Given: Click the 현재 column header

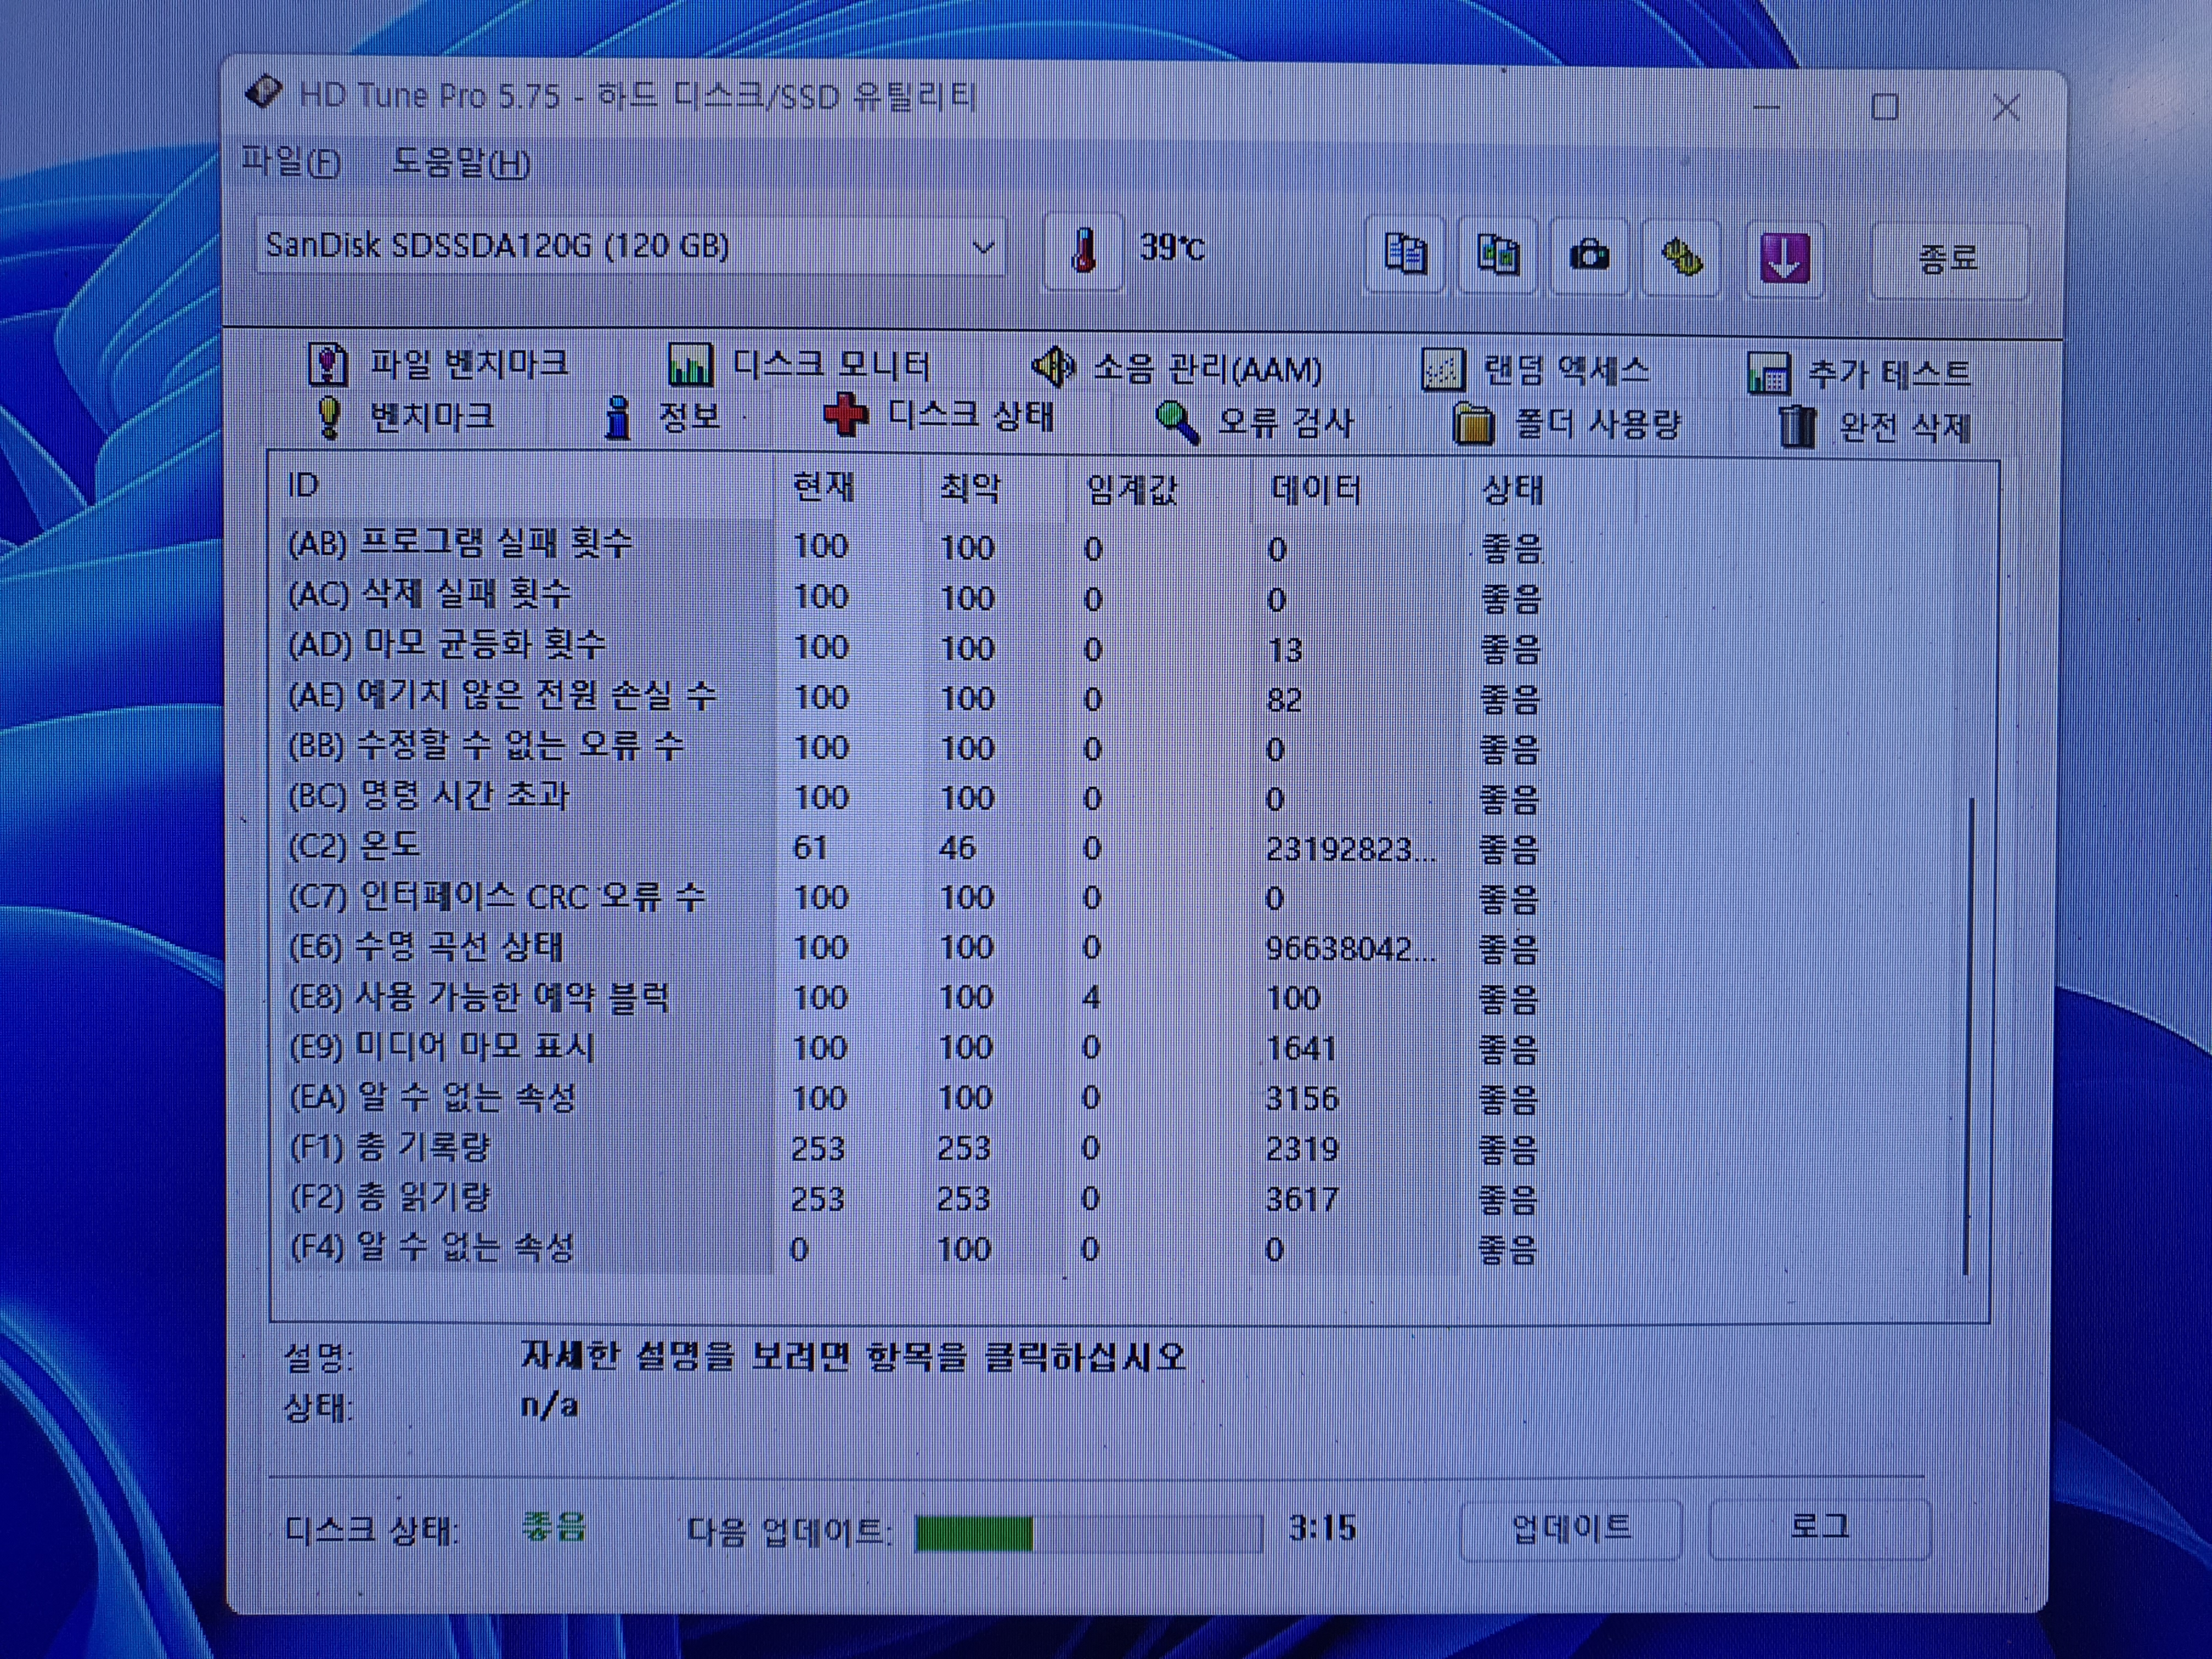Looking at the screenshot, I should pyautogui.click(x=848, y=487).
